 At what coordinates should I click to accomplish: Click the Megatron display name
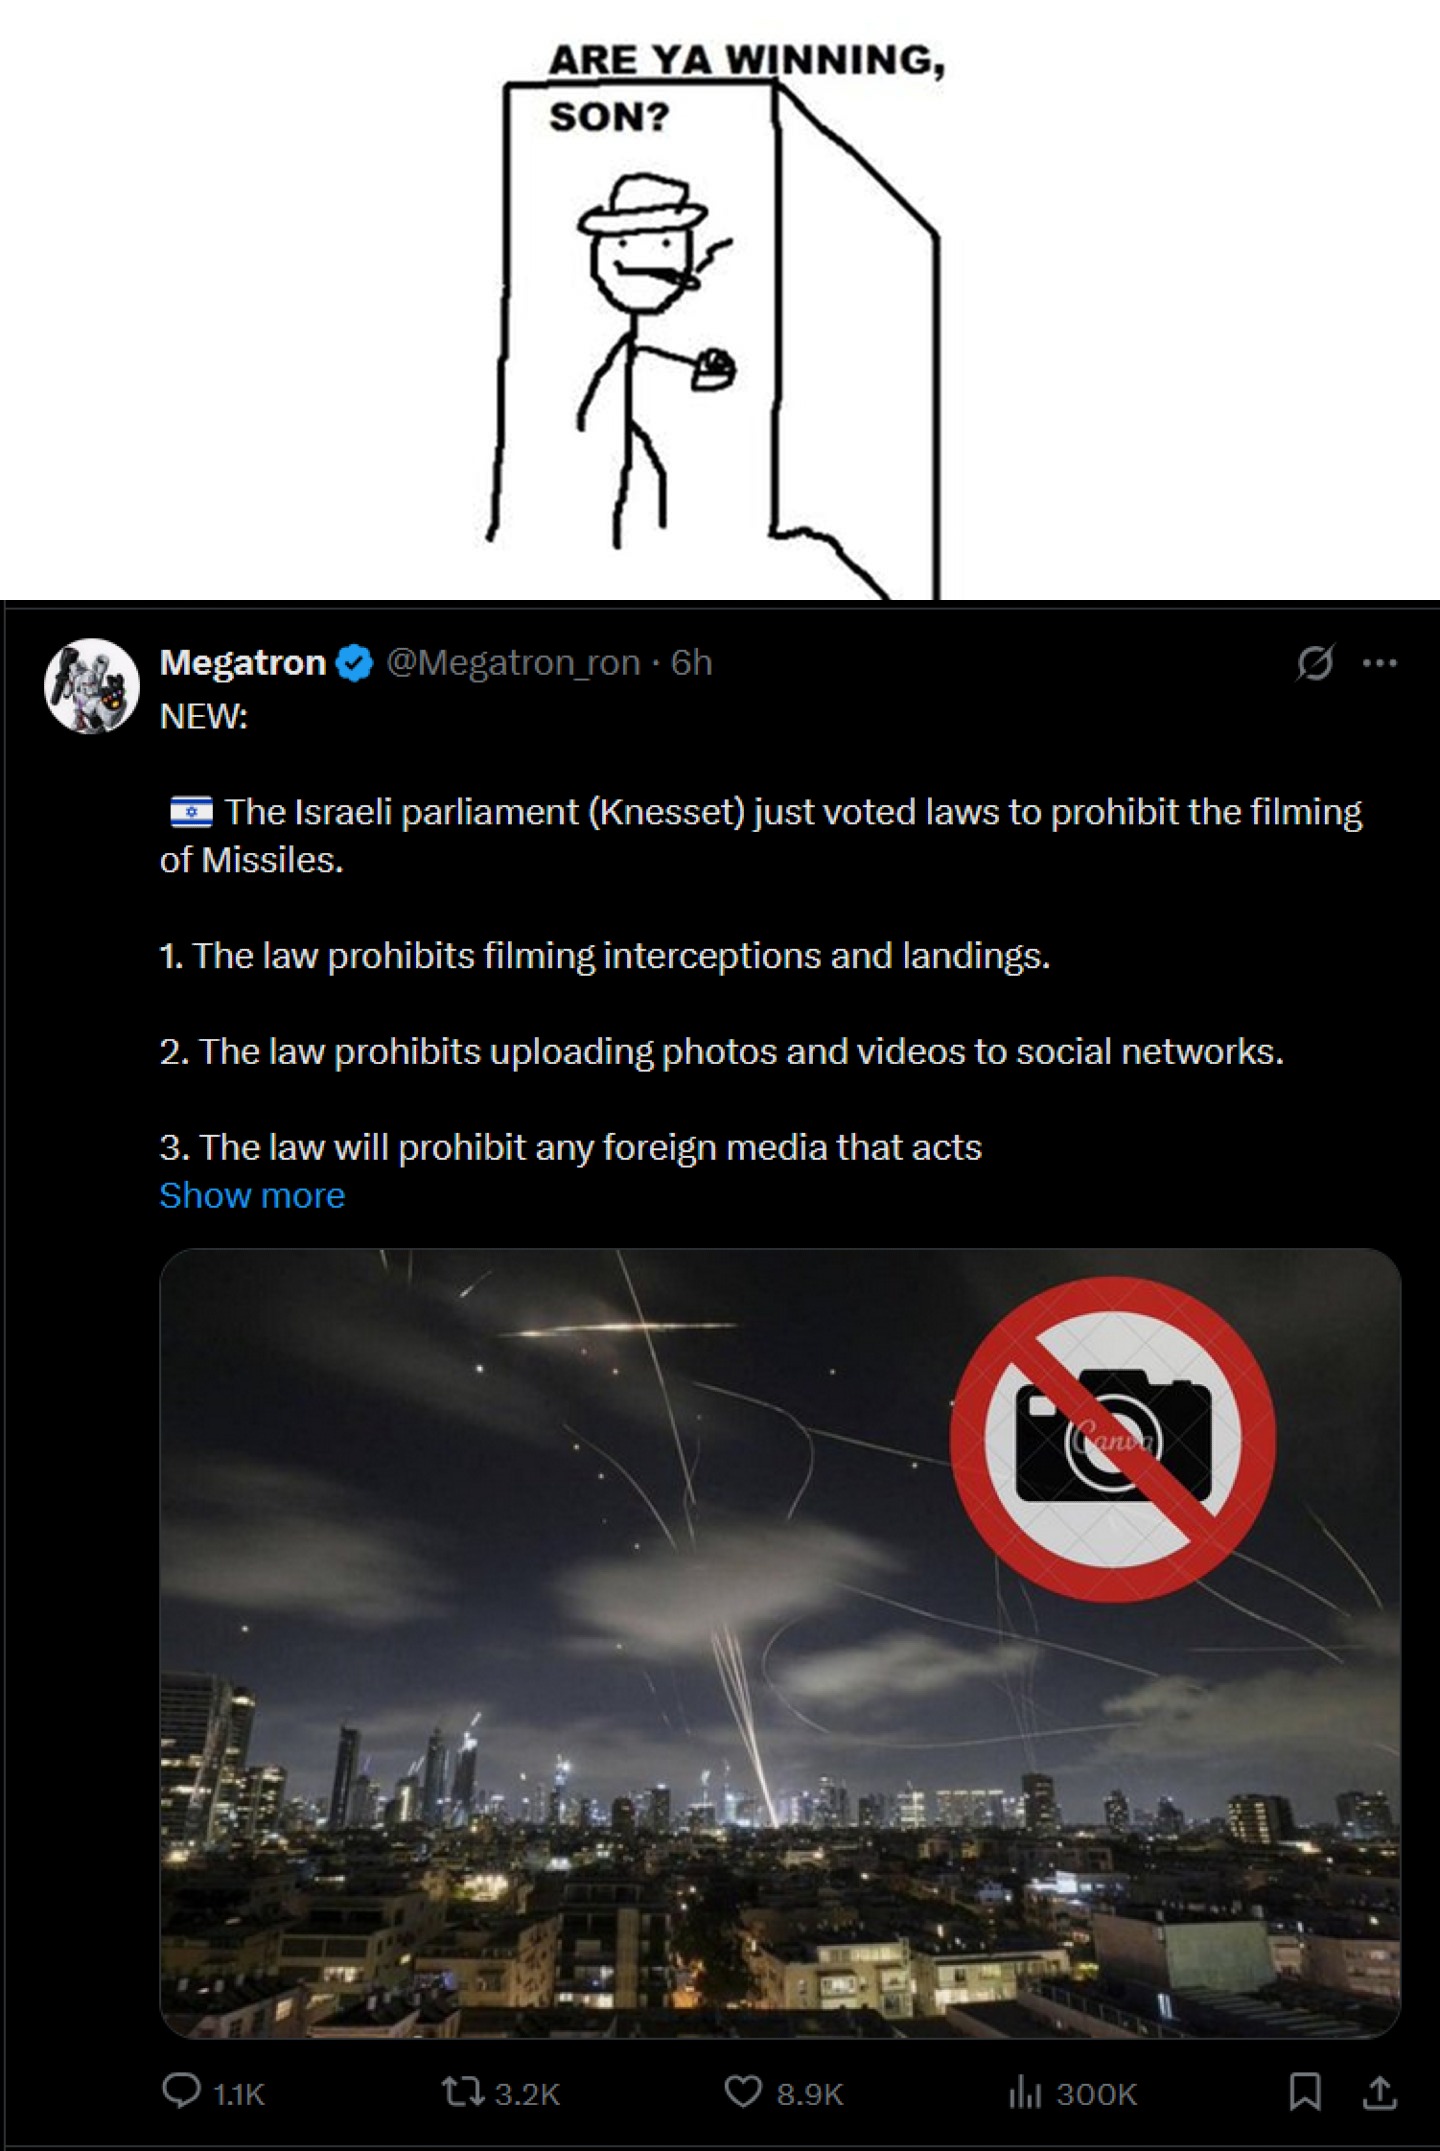point(243,662)
